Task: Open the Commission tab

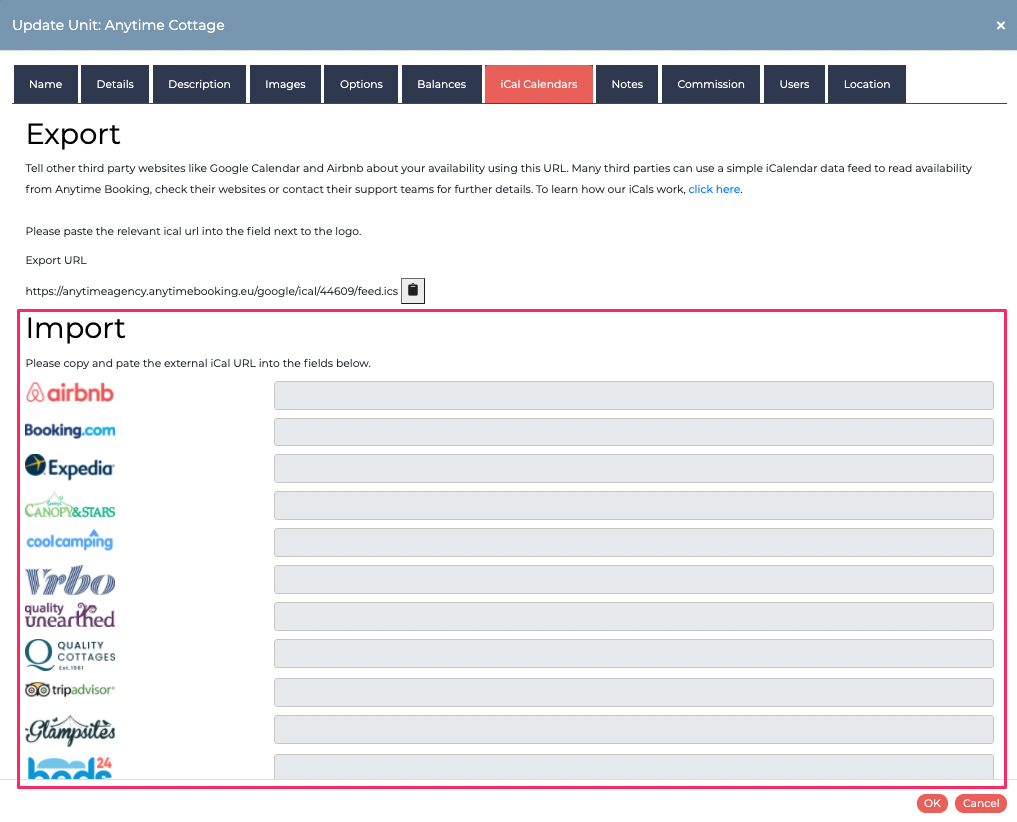Action: pos(711,84)
